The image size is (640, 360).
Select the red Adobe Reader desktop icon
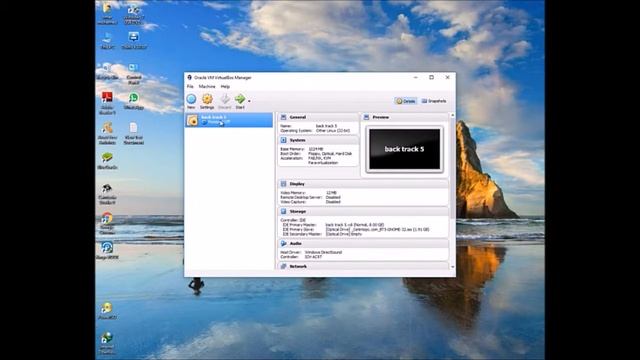pyautogui.click(x=107, y=102)
